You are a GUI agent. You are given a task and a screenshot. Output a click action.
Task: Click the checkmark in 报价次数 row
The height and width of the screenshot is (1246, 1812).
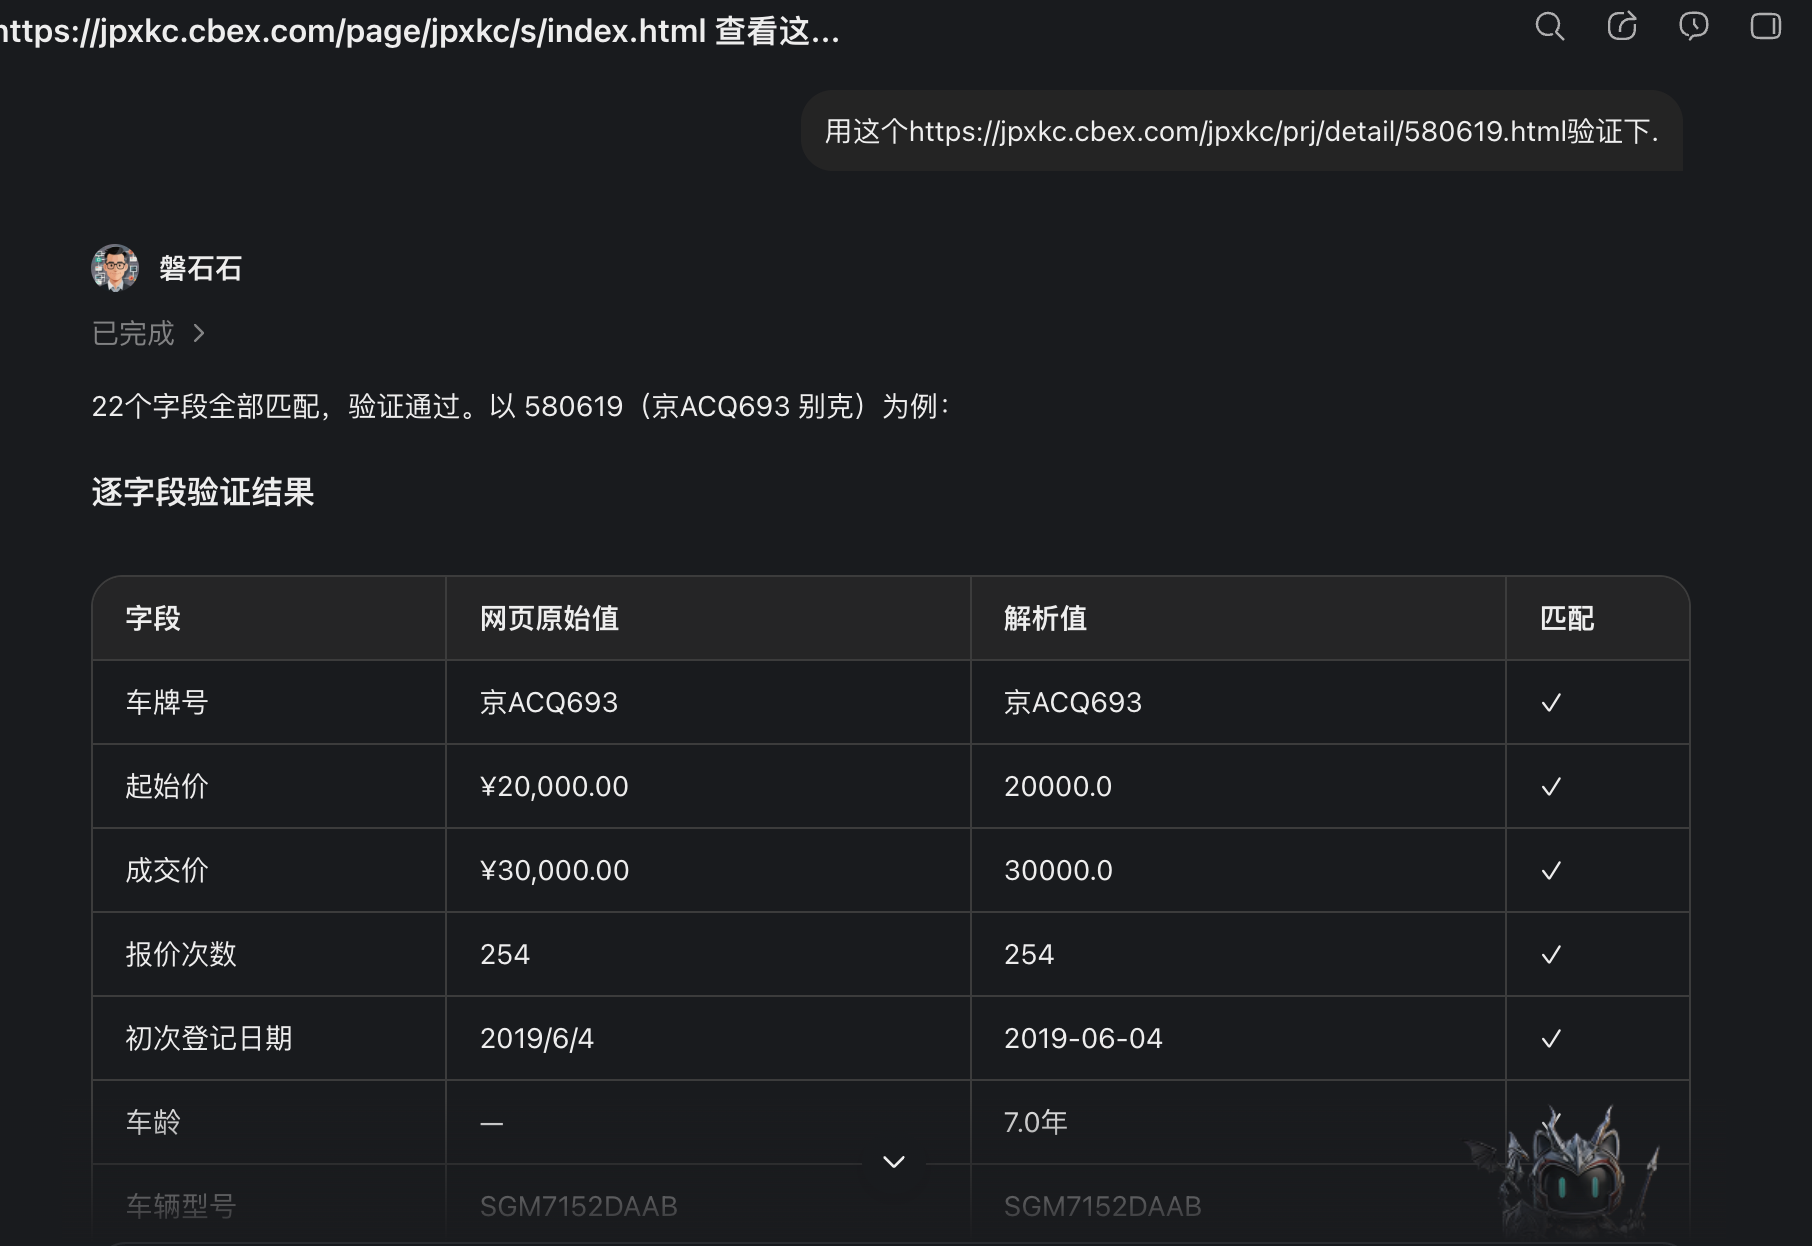(1551, 955)
